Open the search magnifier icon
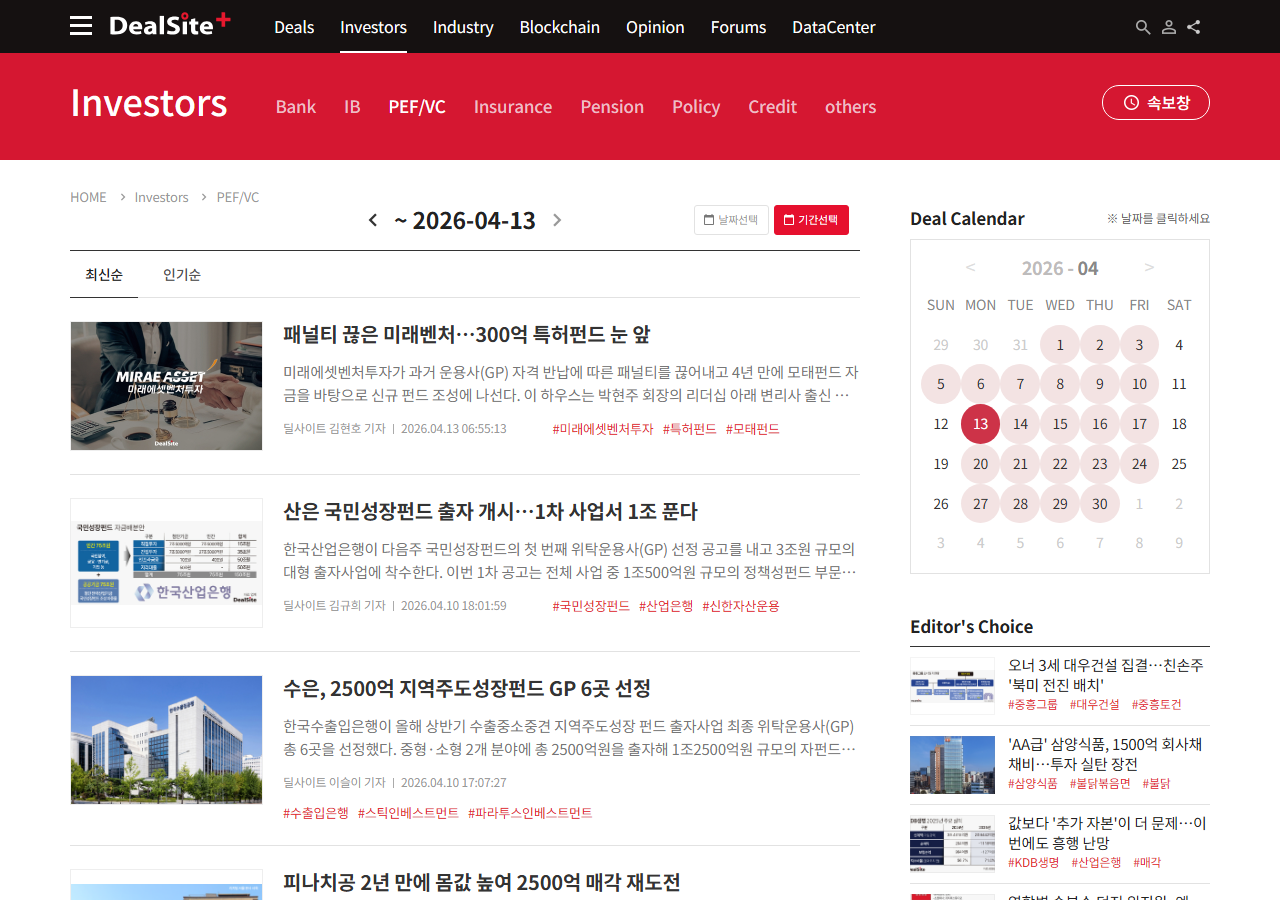Screen dimensions: 1280x900 click(x=1143, y=27)
